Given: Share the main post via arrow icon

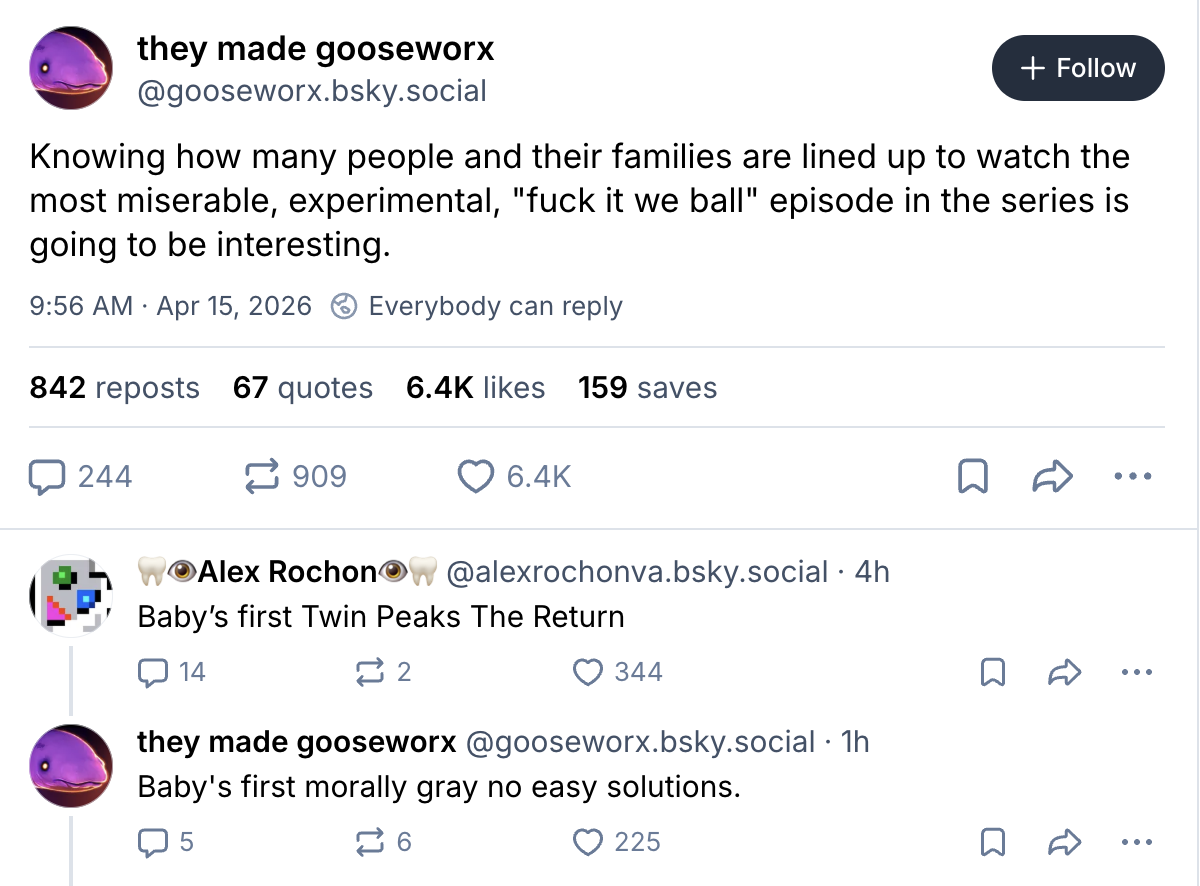Looking at the screenshot, I should click(1052, 477).
